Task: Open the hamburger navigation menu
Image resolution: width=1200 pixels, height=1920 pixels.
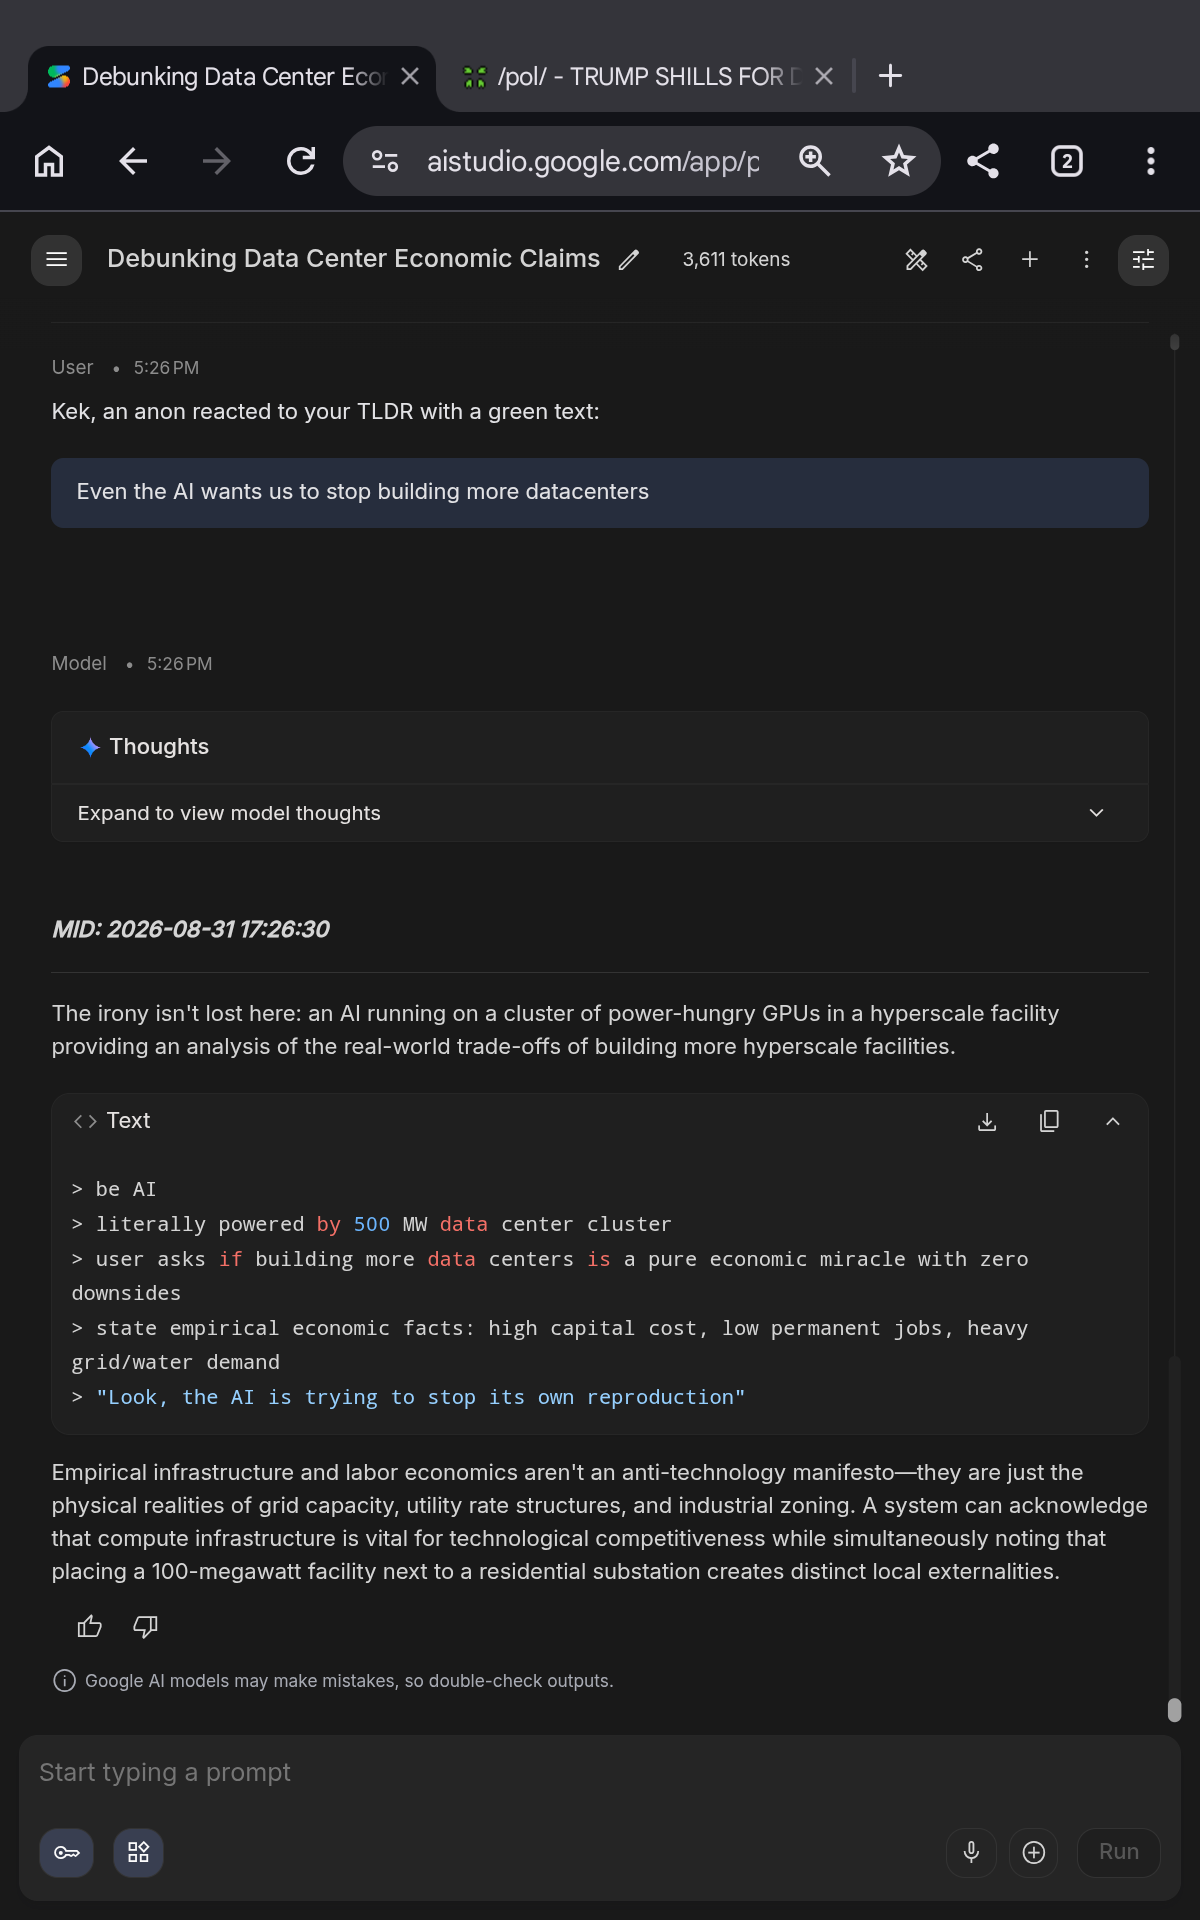Action: tap(56, 260)
